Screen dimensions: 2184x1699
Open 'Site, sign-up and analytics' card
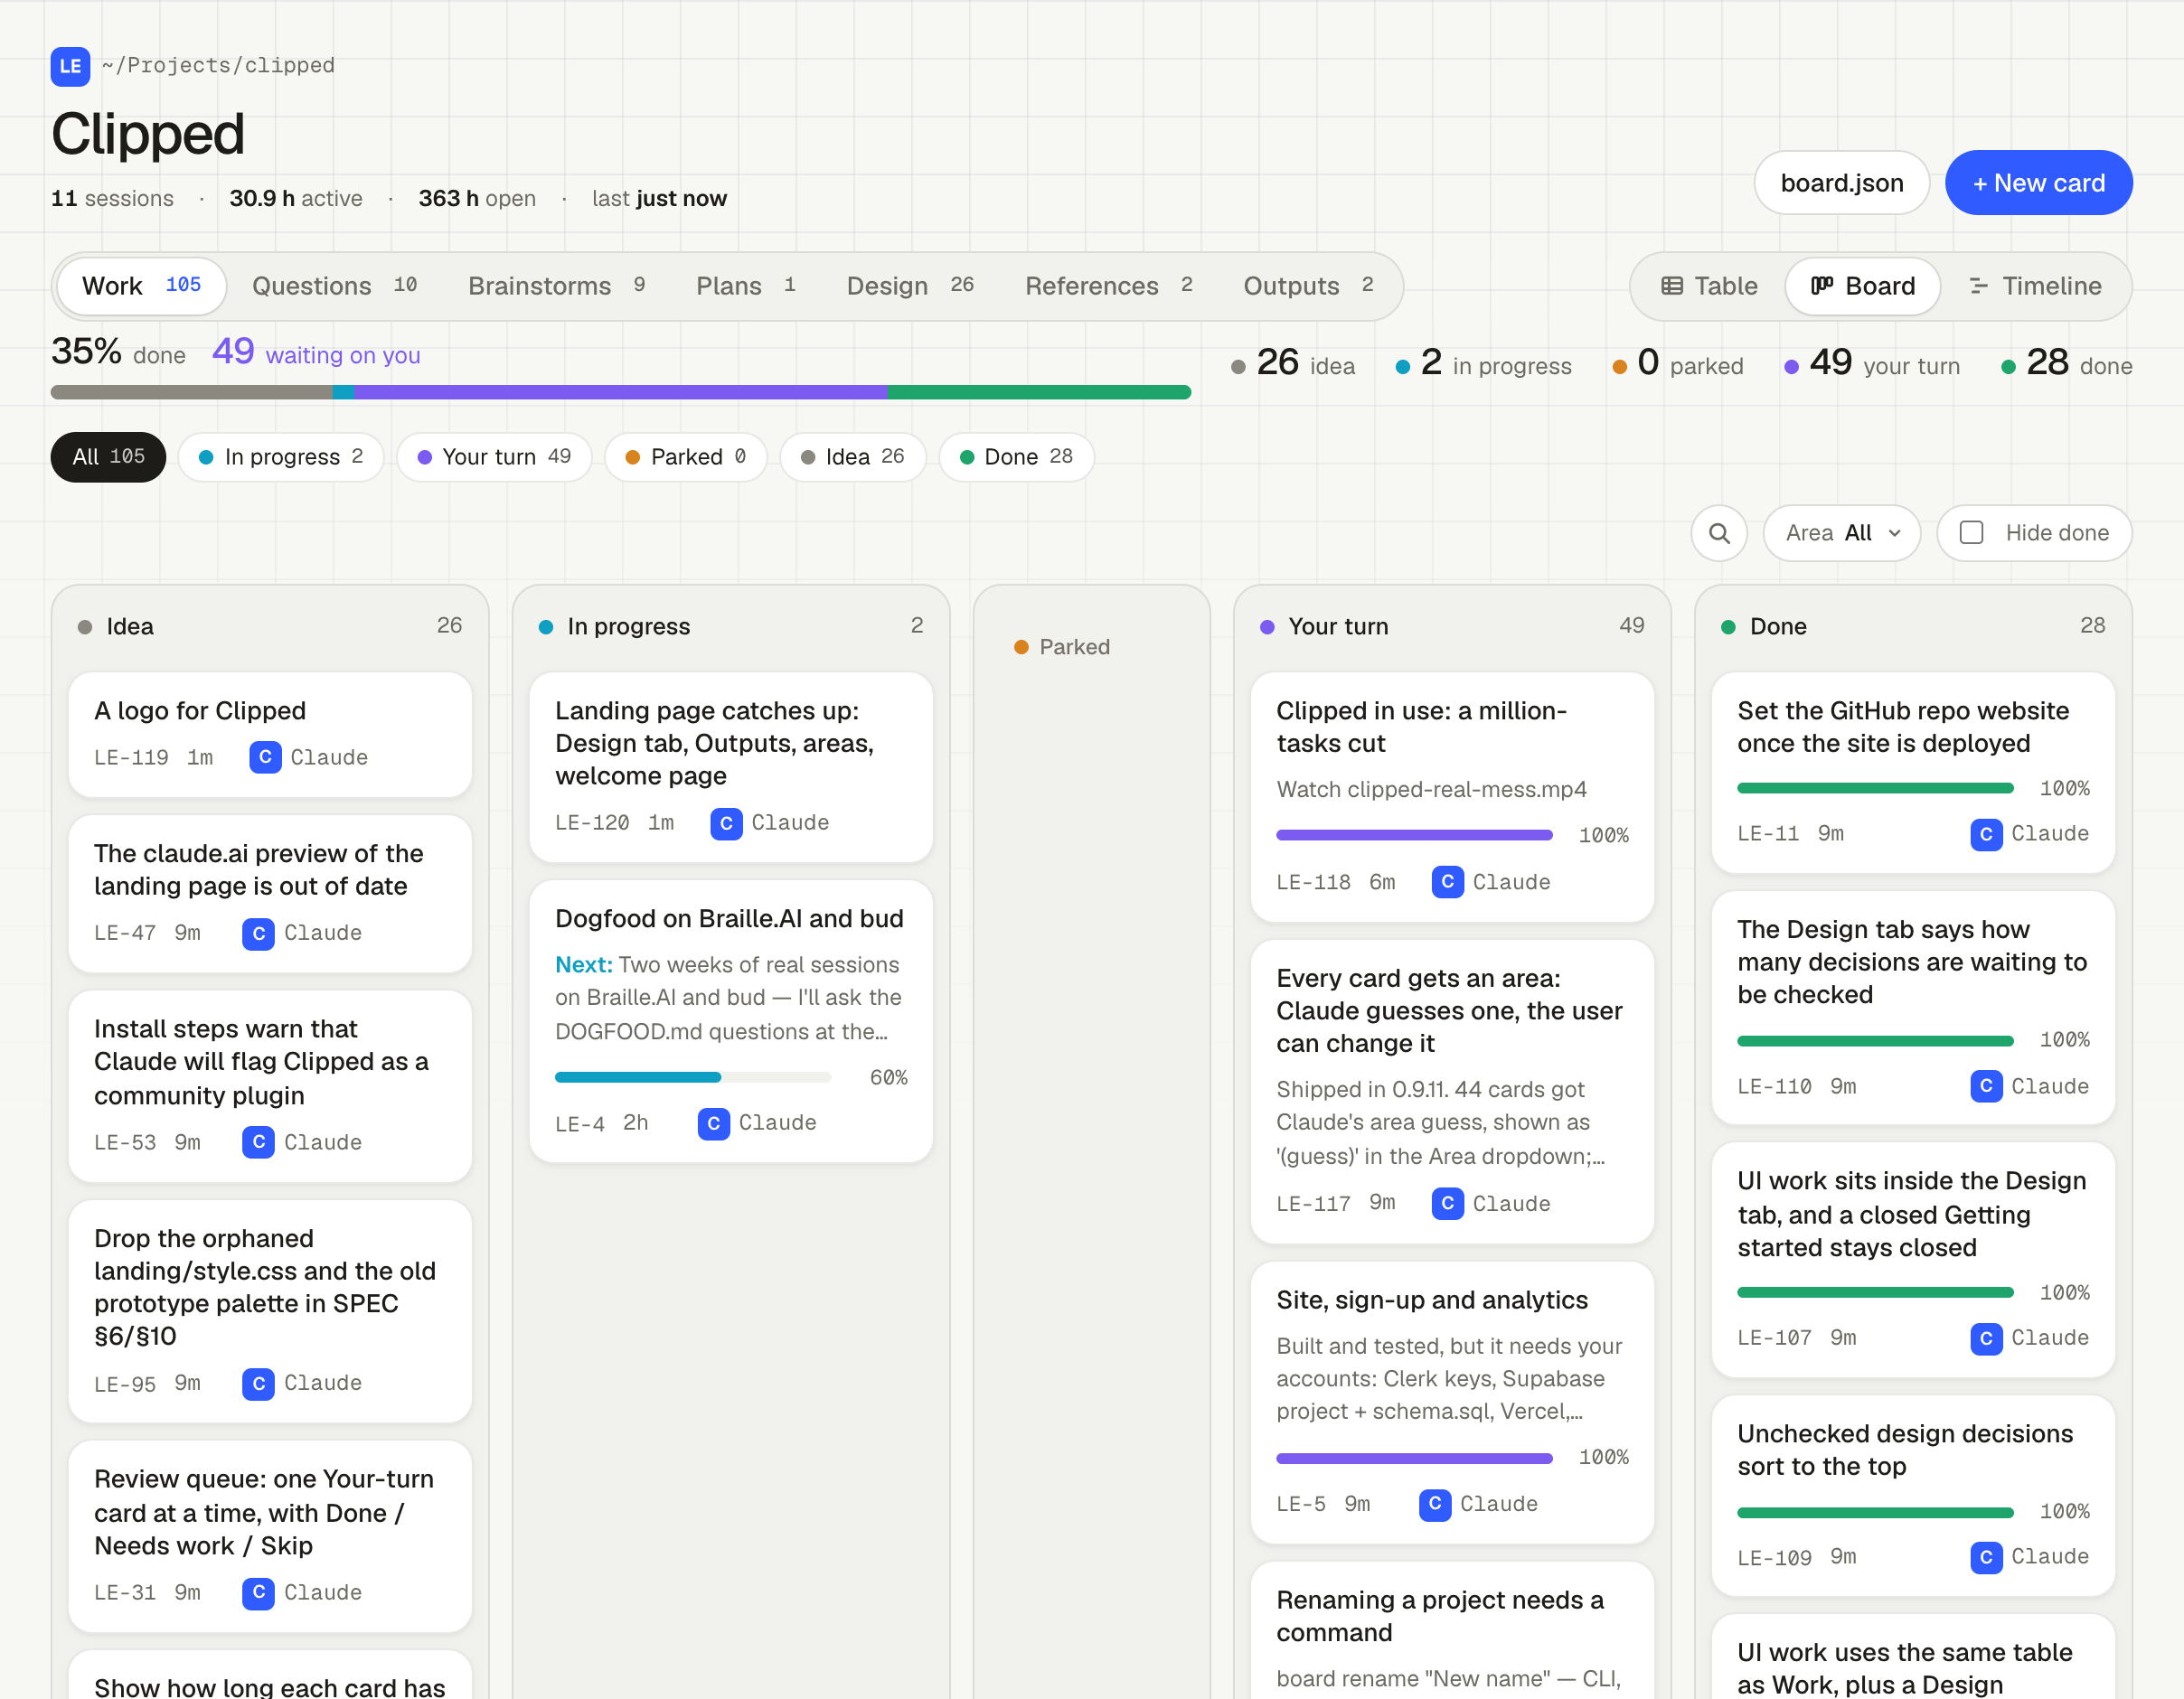click(x=1452, y=1403)
